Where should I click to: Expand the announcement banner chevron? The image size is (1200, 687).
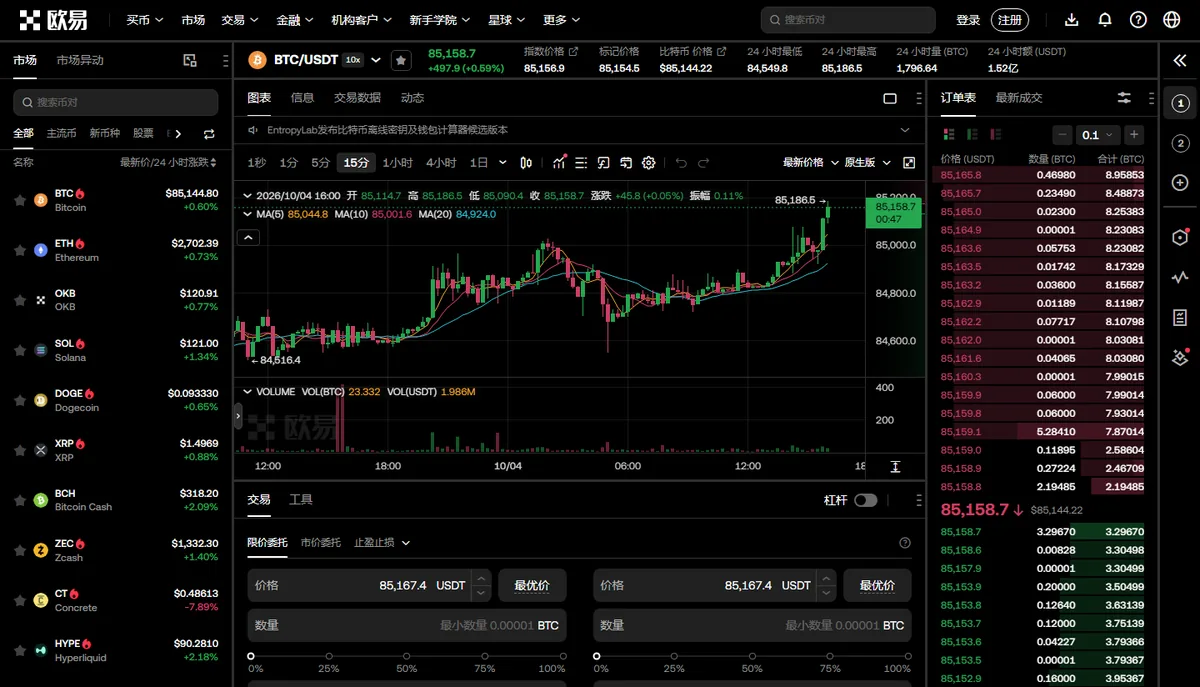coord(905,130)
